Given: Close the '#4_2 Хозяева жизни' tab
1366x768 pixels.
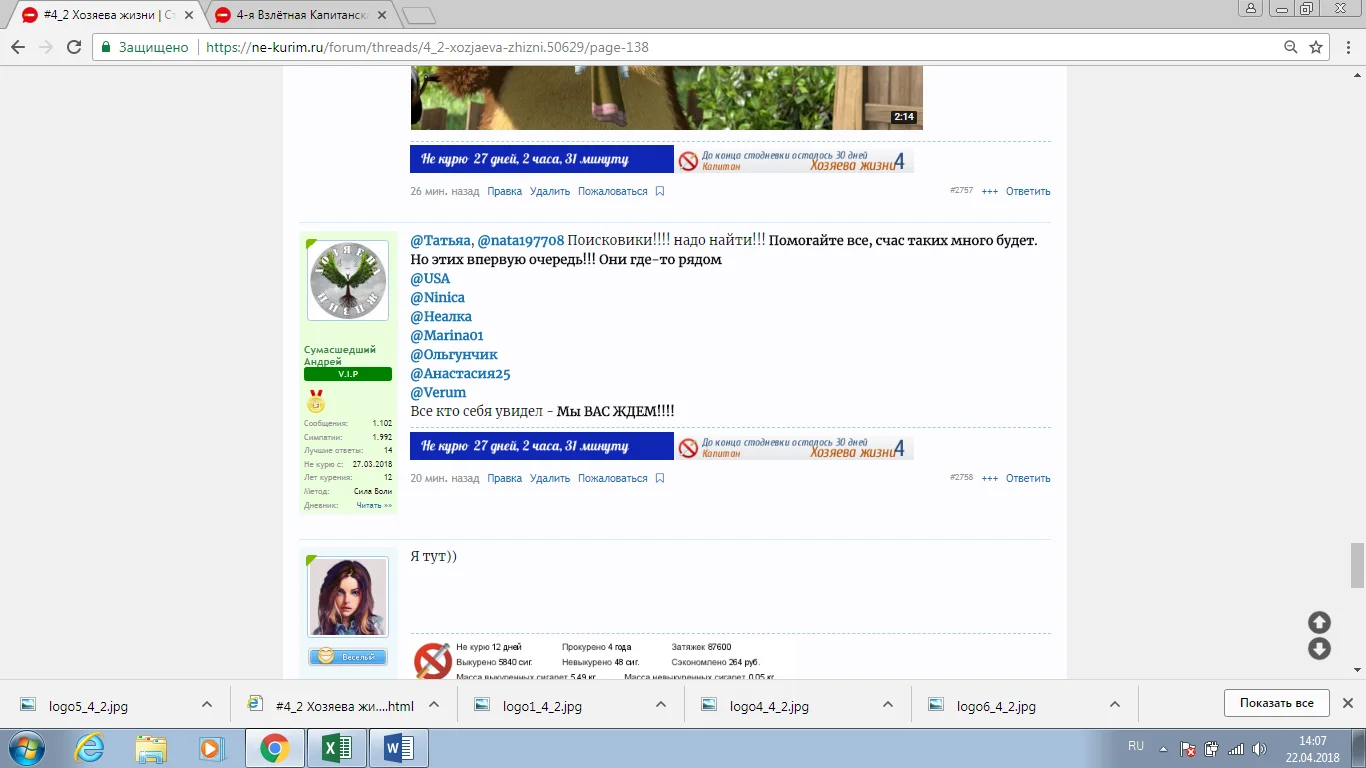Looking at the screenshot, I should (x=187, y=16).
